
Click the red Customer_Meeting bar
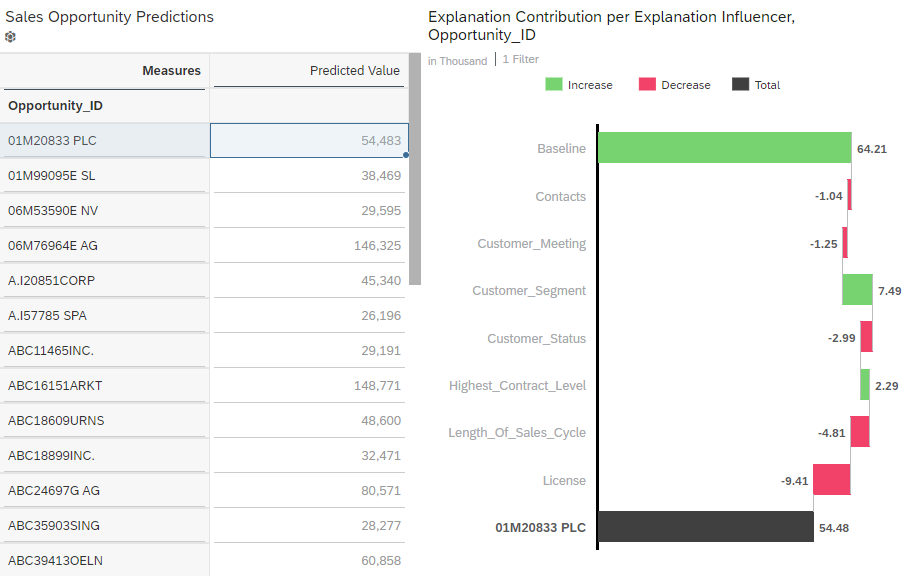pyautogui.click(x=845, y=243)
